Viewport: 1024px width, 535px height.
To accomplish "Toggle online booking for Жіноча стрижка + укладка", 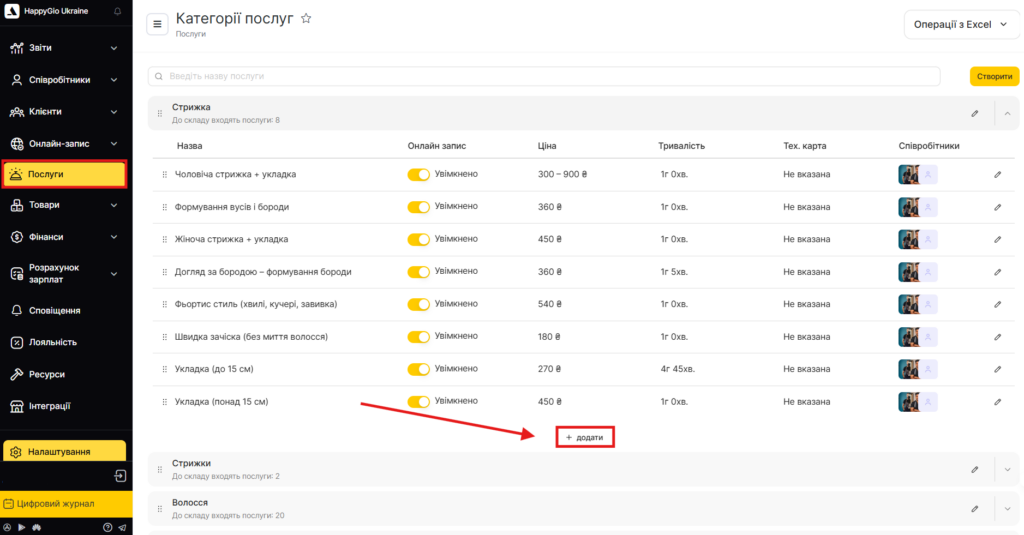I will [x=418, y=239].
